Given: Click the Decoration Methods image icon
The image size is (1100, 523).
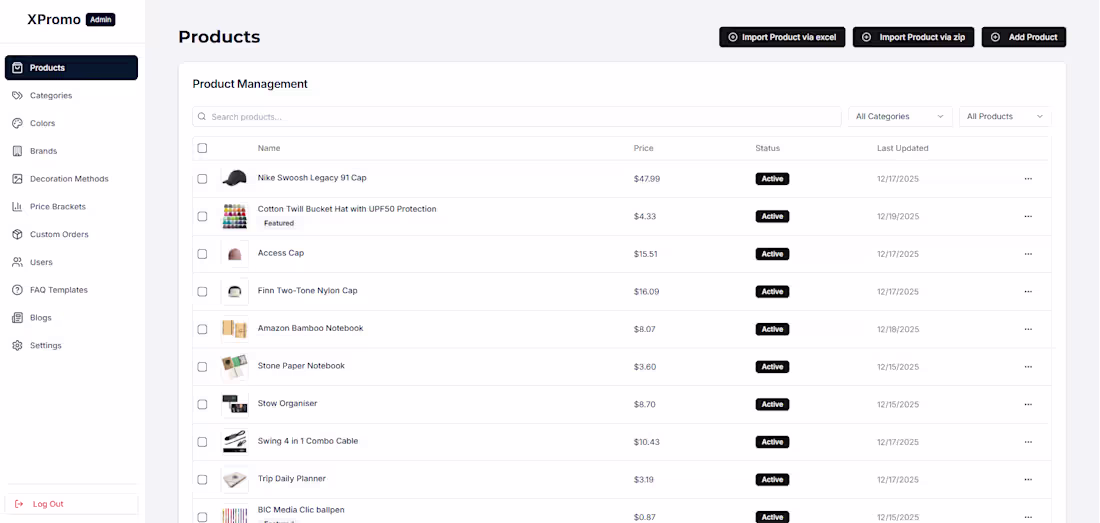Looking at the screenshot, I should [18, 179].
